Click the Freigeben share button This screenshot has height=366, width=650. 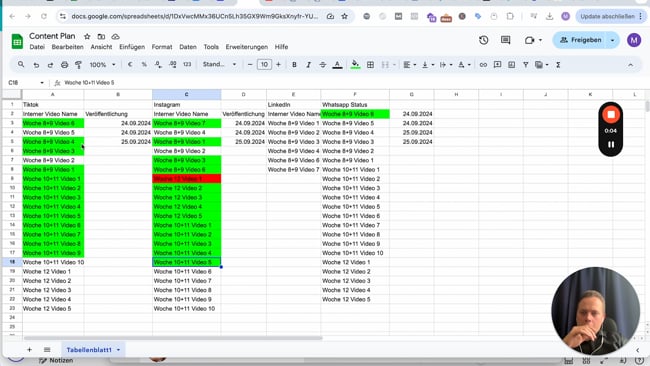pyautogui.click(x=580, y=40)
